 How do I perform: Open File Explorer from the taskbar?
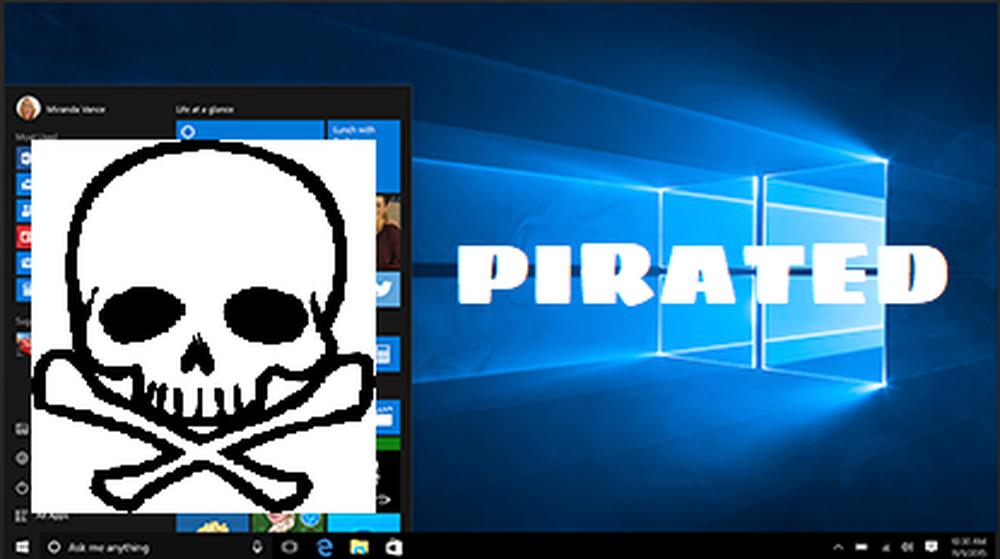pos(359,547)
